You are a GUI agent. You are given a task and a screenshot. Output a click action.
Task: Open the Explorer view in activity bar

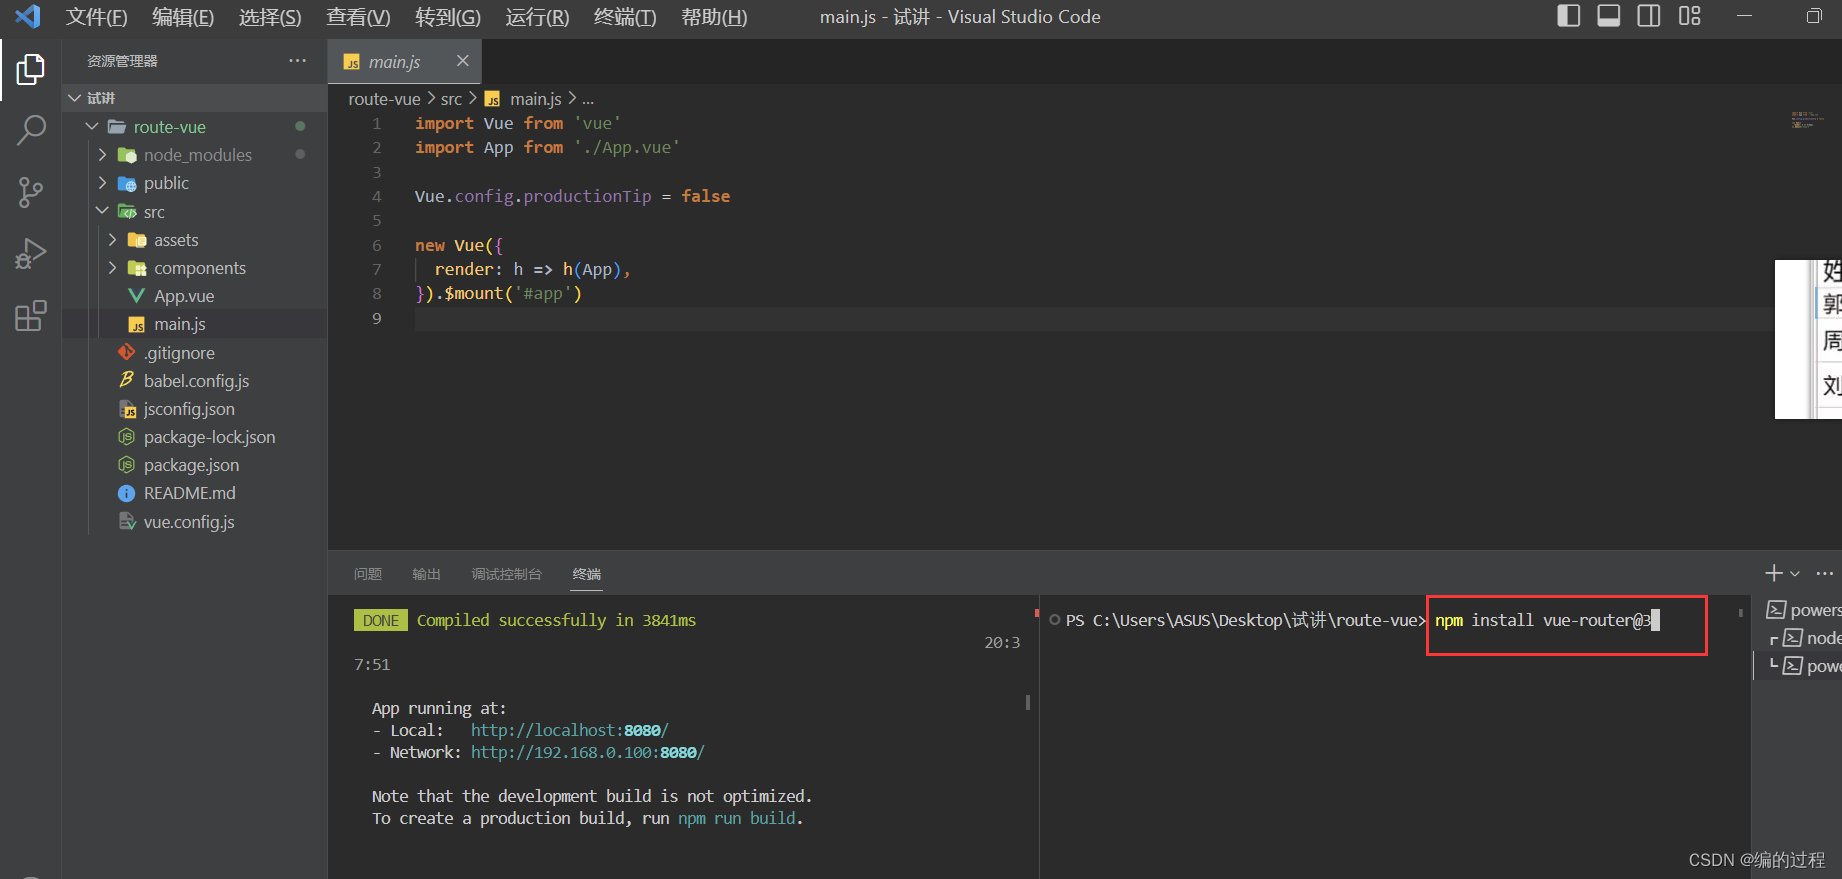[31, 70]
